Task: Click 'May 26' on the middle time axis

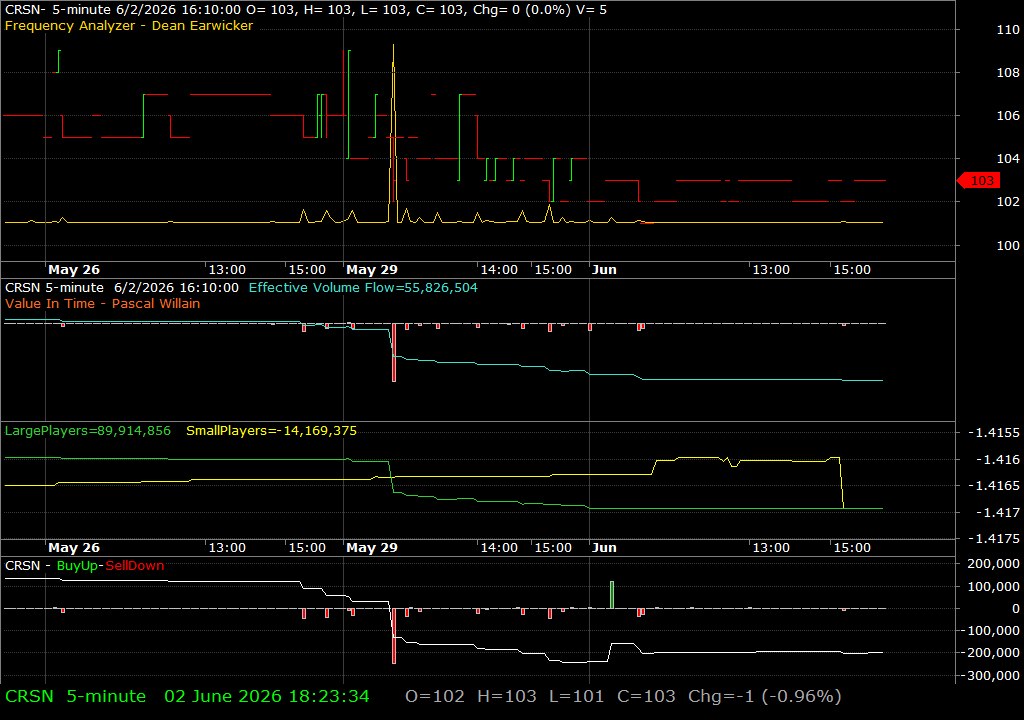Action: click(74, 548)
